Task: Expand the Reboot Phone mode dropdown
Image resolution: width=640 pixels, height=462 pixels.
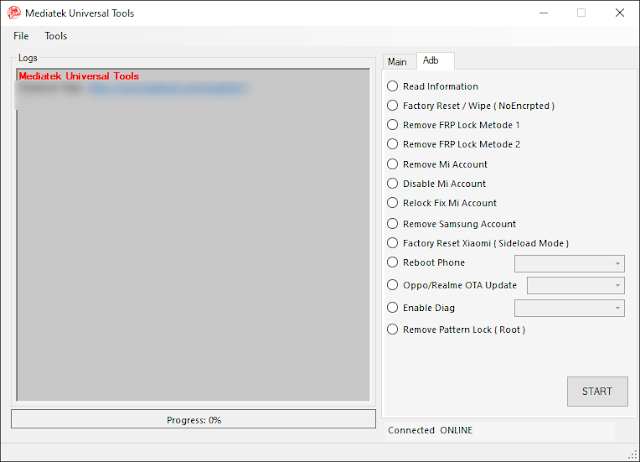Action: point(569,264)
